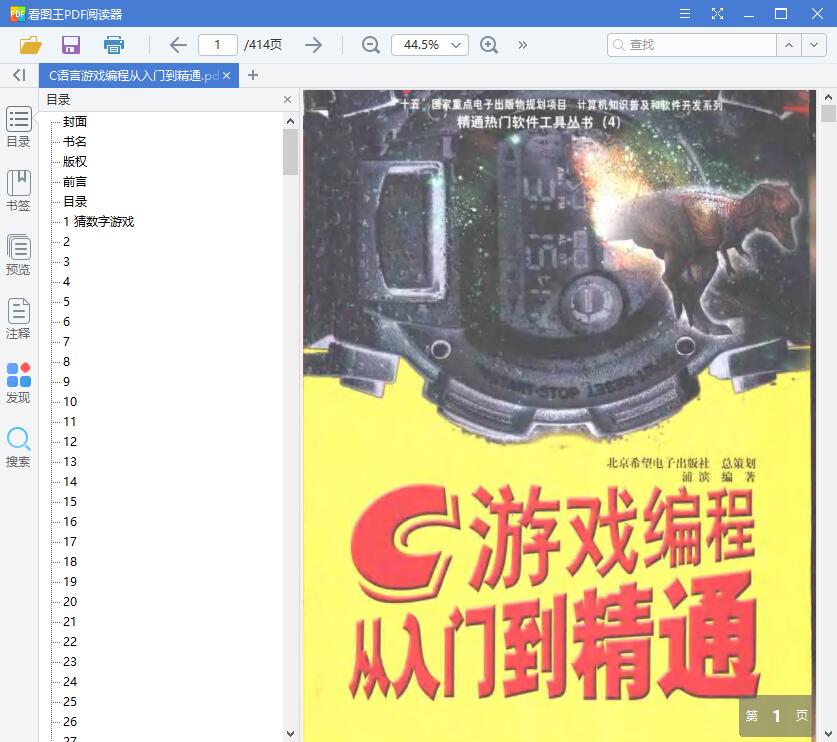Switch to the C语言游戏编程从入门到精通 tab
The width and height of the screenshot is (837, 742).
[133, 76]
